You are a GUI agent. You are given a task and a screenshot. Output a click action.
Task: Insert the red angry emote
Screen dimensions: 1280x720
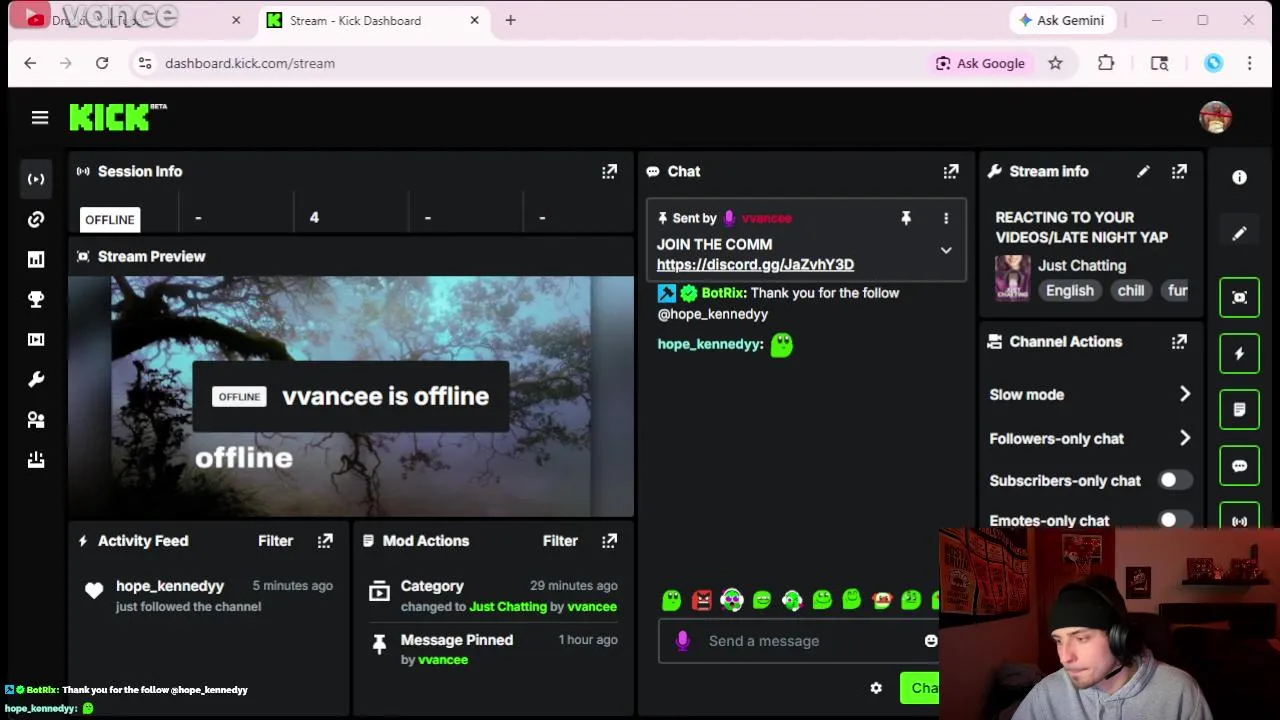[702, 600]
